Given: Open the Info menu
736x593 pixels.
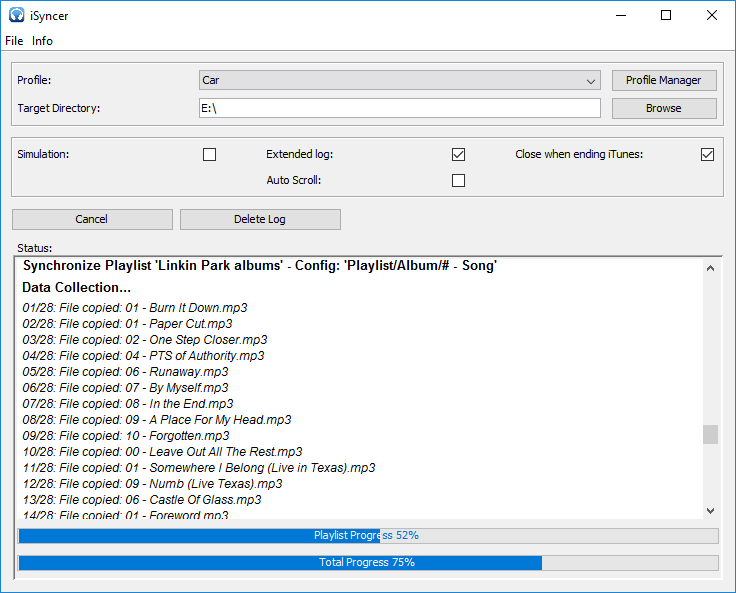Looking at the screenshot, I should 42,41.
